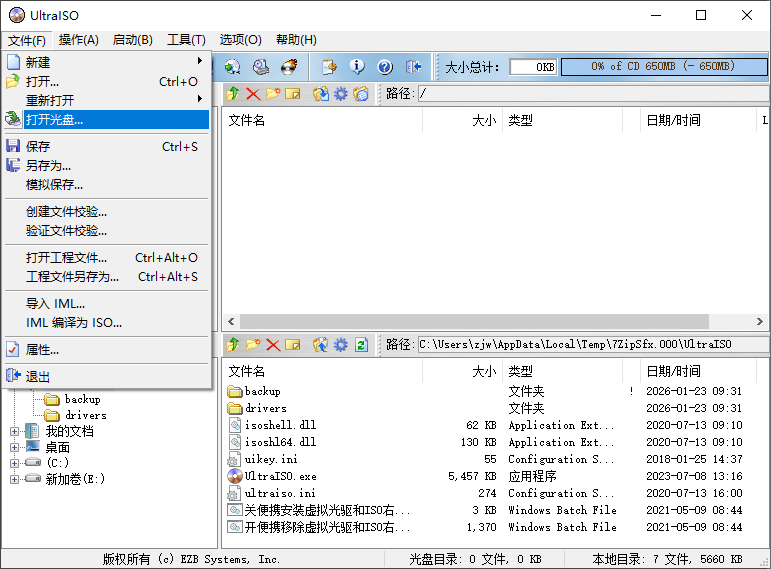Click right arrow of upper horizontal scrollbar
771x569 pixels.
759,321
